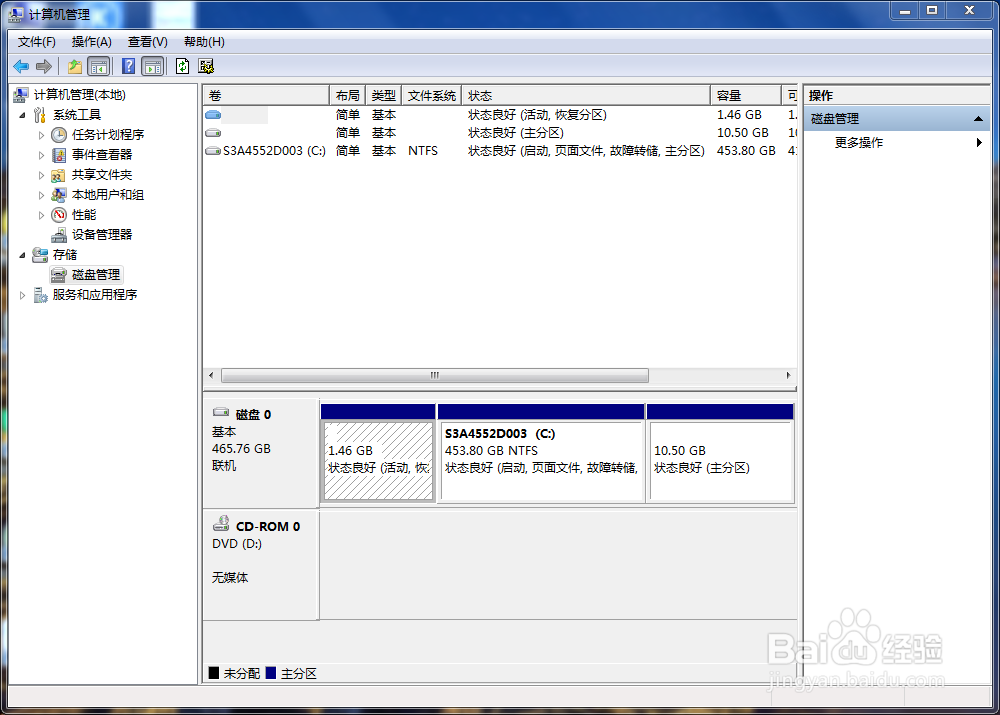Click the 453.80 GB capacity cell
1000x715 pixels.
(746, 151)
